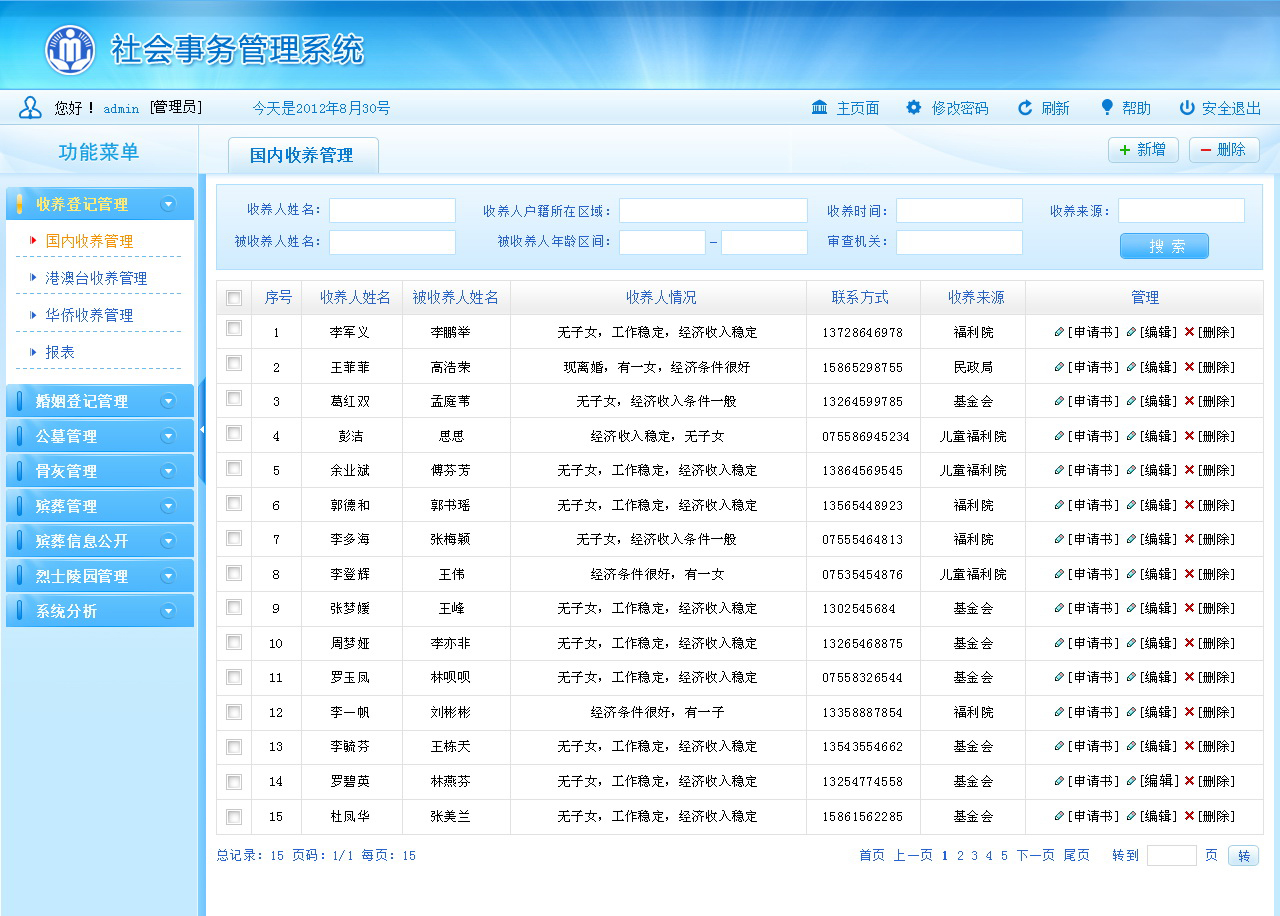This screenshot has height=916, width=1280.
Task: Click red X delete icon in 彭洁 row
Action: coord(1189,436)
